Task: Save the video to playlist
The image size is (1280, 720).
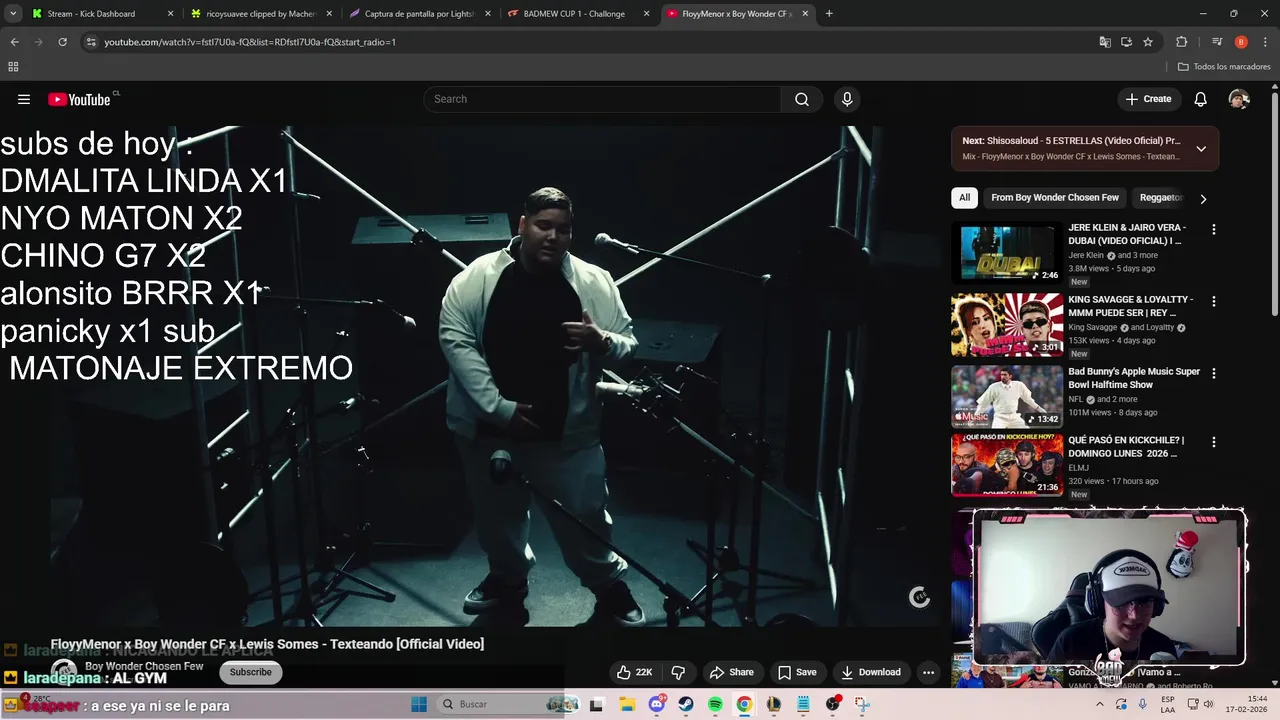Action: [x=797, y=672]
